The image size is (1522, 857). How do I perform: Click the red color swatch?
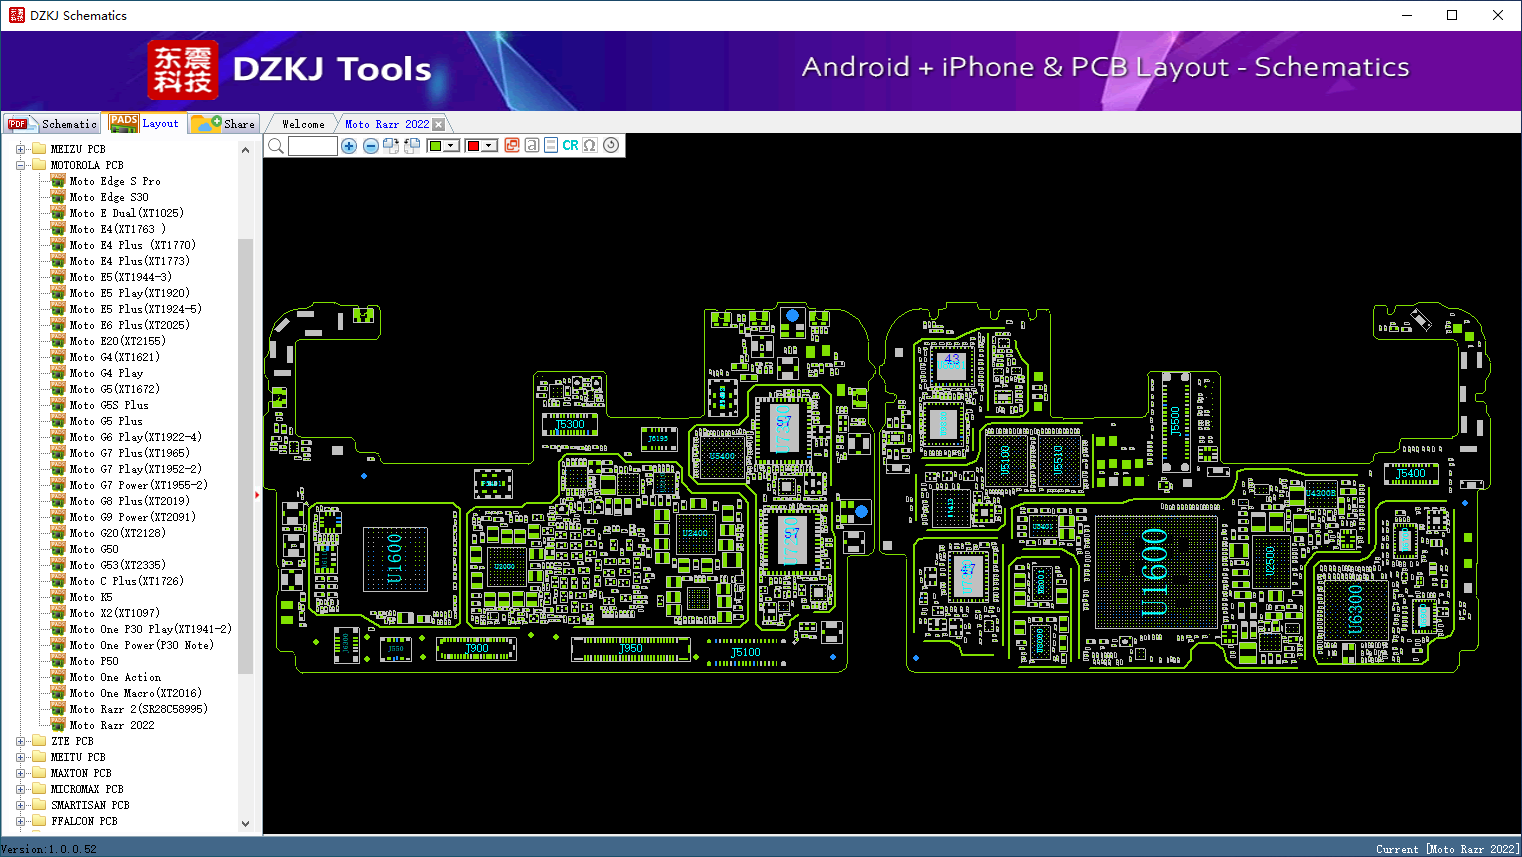click(x=473, y=146)
